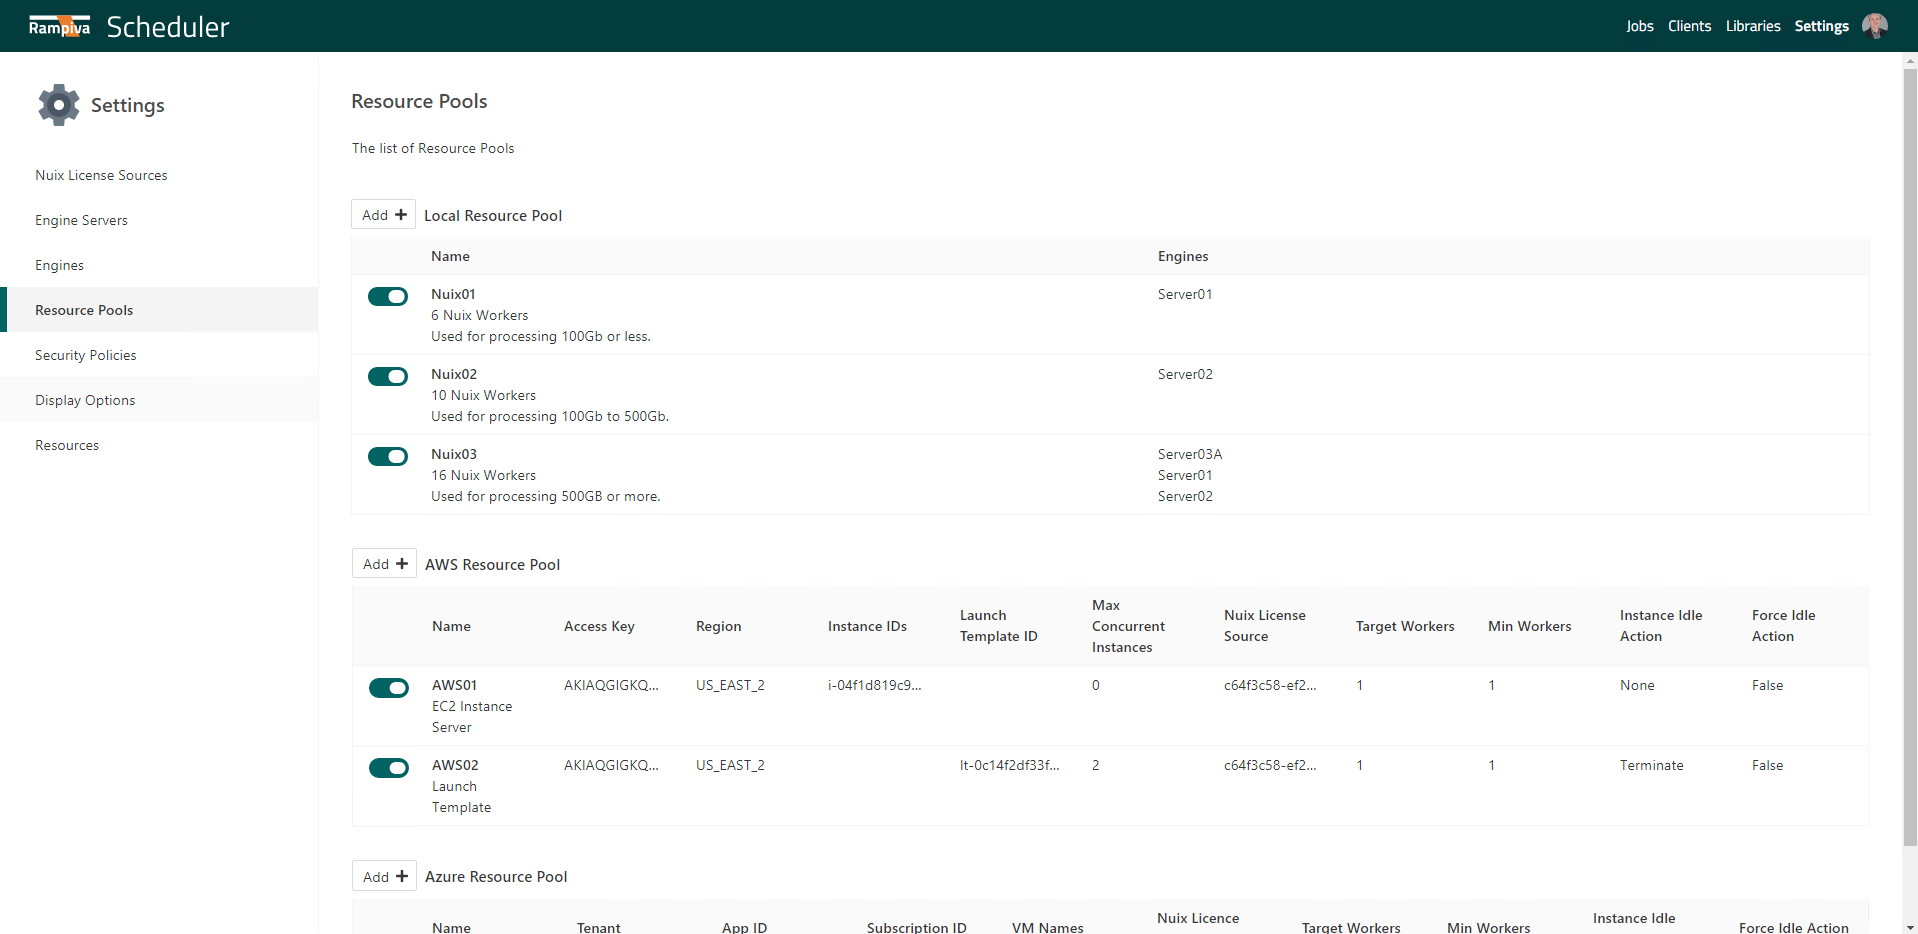Click the scroll down arrow on scrollbar
This screenshot has height=934, width=1918.
1910,926
